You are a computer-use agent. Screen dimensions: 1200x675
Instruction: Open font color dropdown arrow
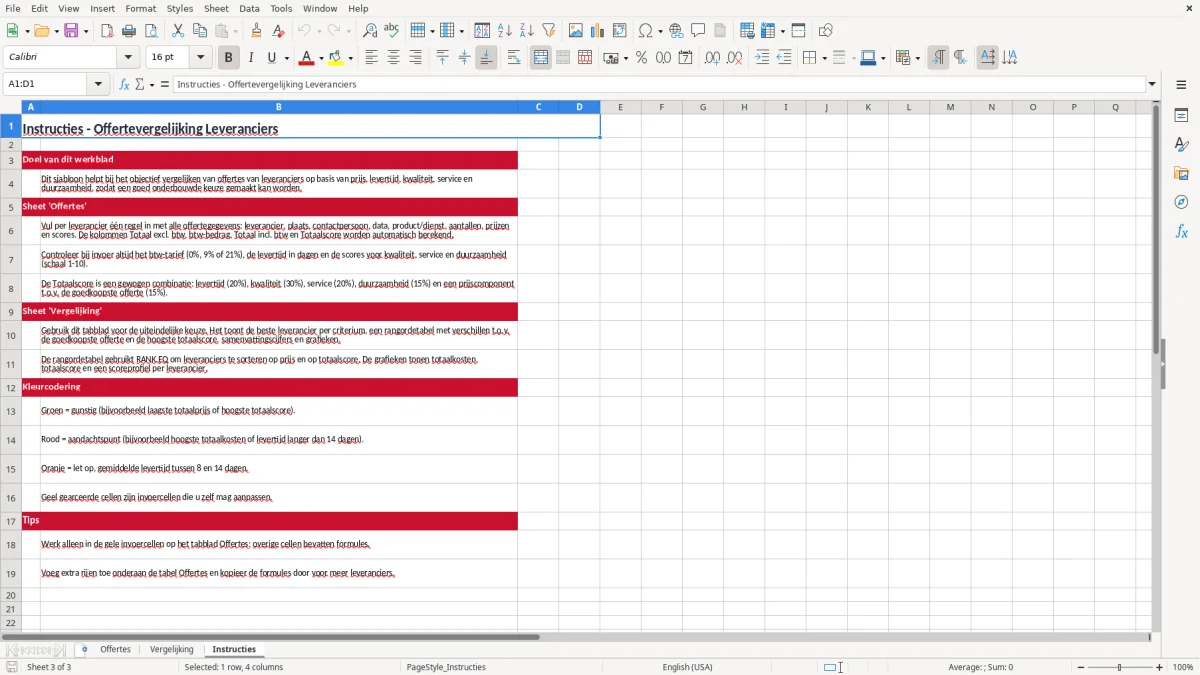(x=321, y=58)
